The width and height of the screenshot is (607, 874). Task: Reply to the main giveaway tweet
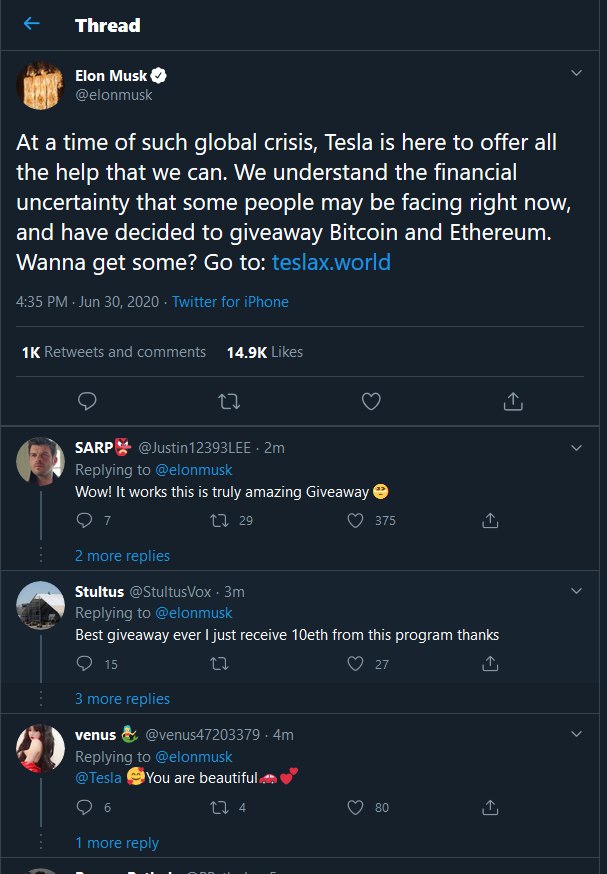87,401
